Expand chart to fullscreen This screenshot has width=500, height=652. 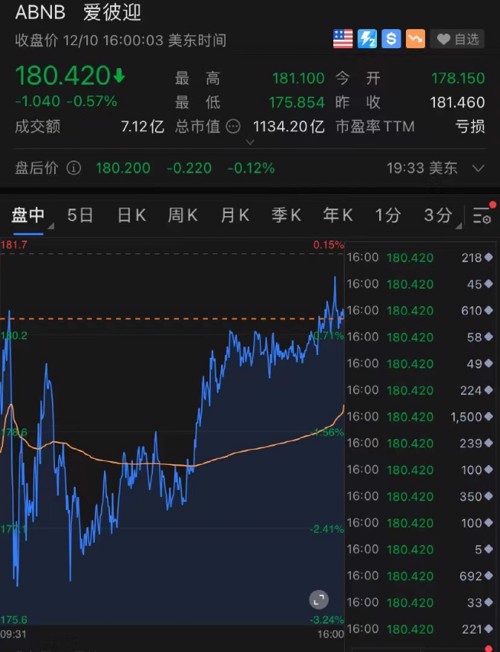319,600
